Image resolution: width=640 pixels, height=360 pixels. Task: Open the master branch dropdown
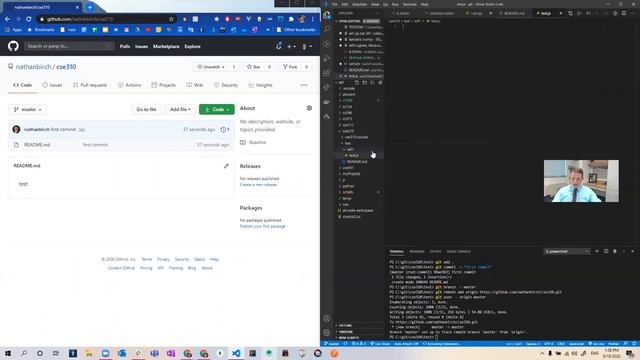click(27, 109)
